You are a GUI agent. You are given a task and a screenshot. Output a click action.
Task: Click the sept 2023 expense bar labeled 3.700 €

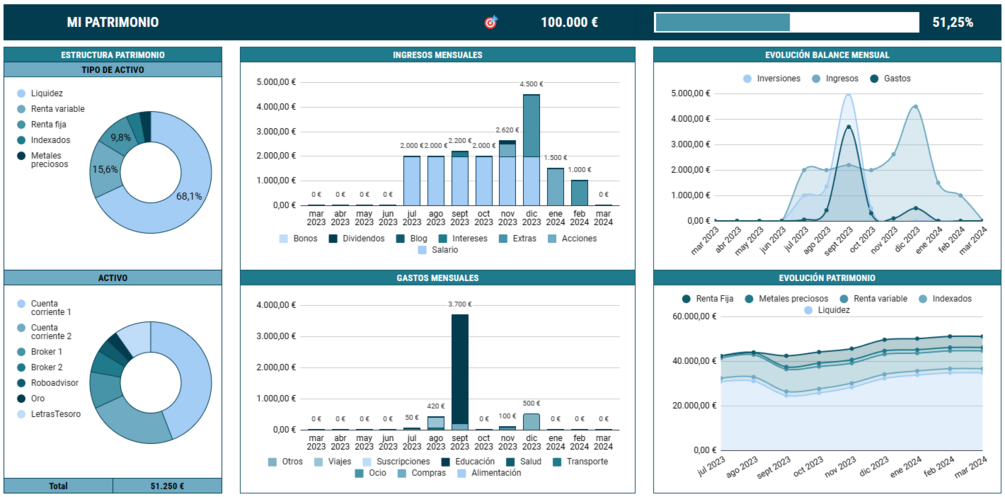coord(460,372)
